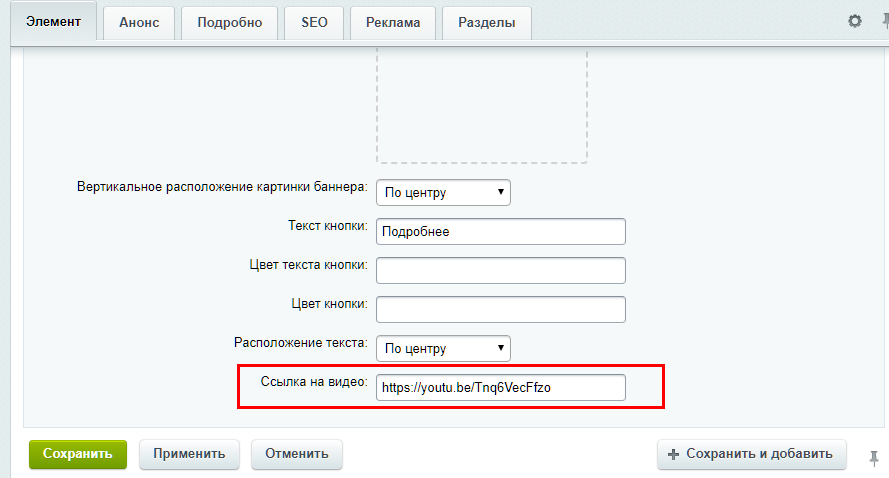The width and height of the screenshot is (889, 478).
Task: Expand the Вертикальное расположение картинки баннера dropdown
Action: pyautogui.click(x=443, y=192)
